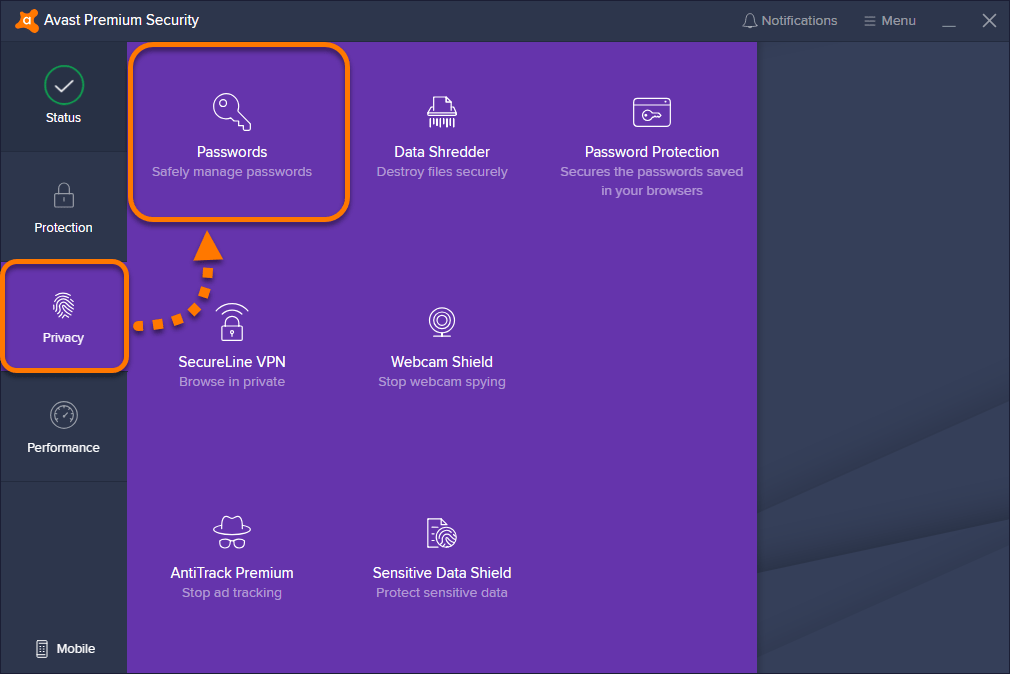
Task: Click the Passwords title
Action: (232, 152)
